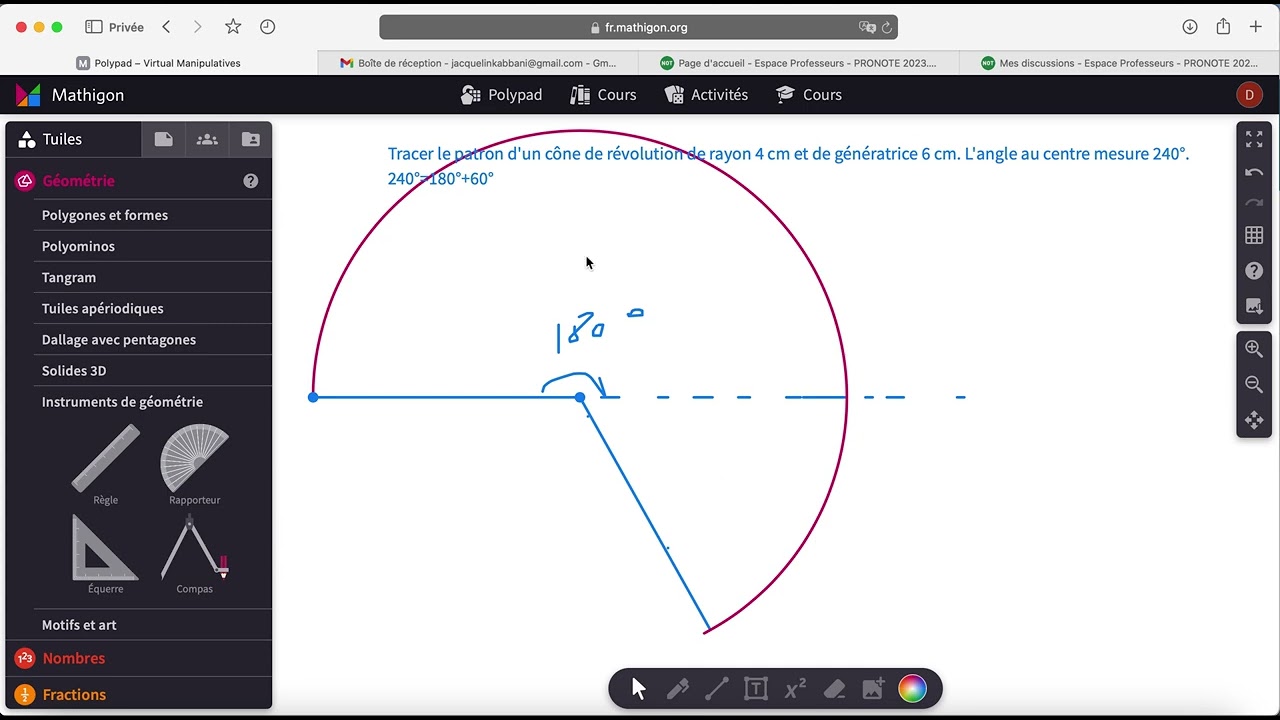Add the ruler (Règle) instrument
The image size is (1280, 720).
coord(106,464)
